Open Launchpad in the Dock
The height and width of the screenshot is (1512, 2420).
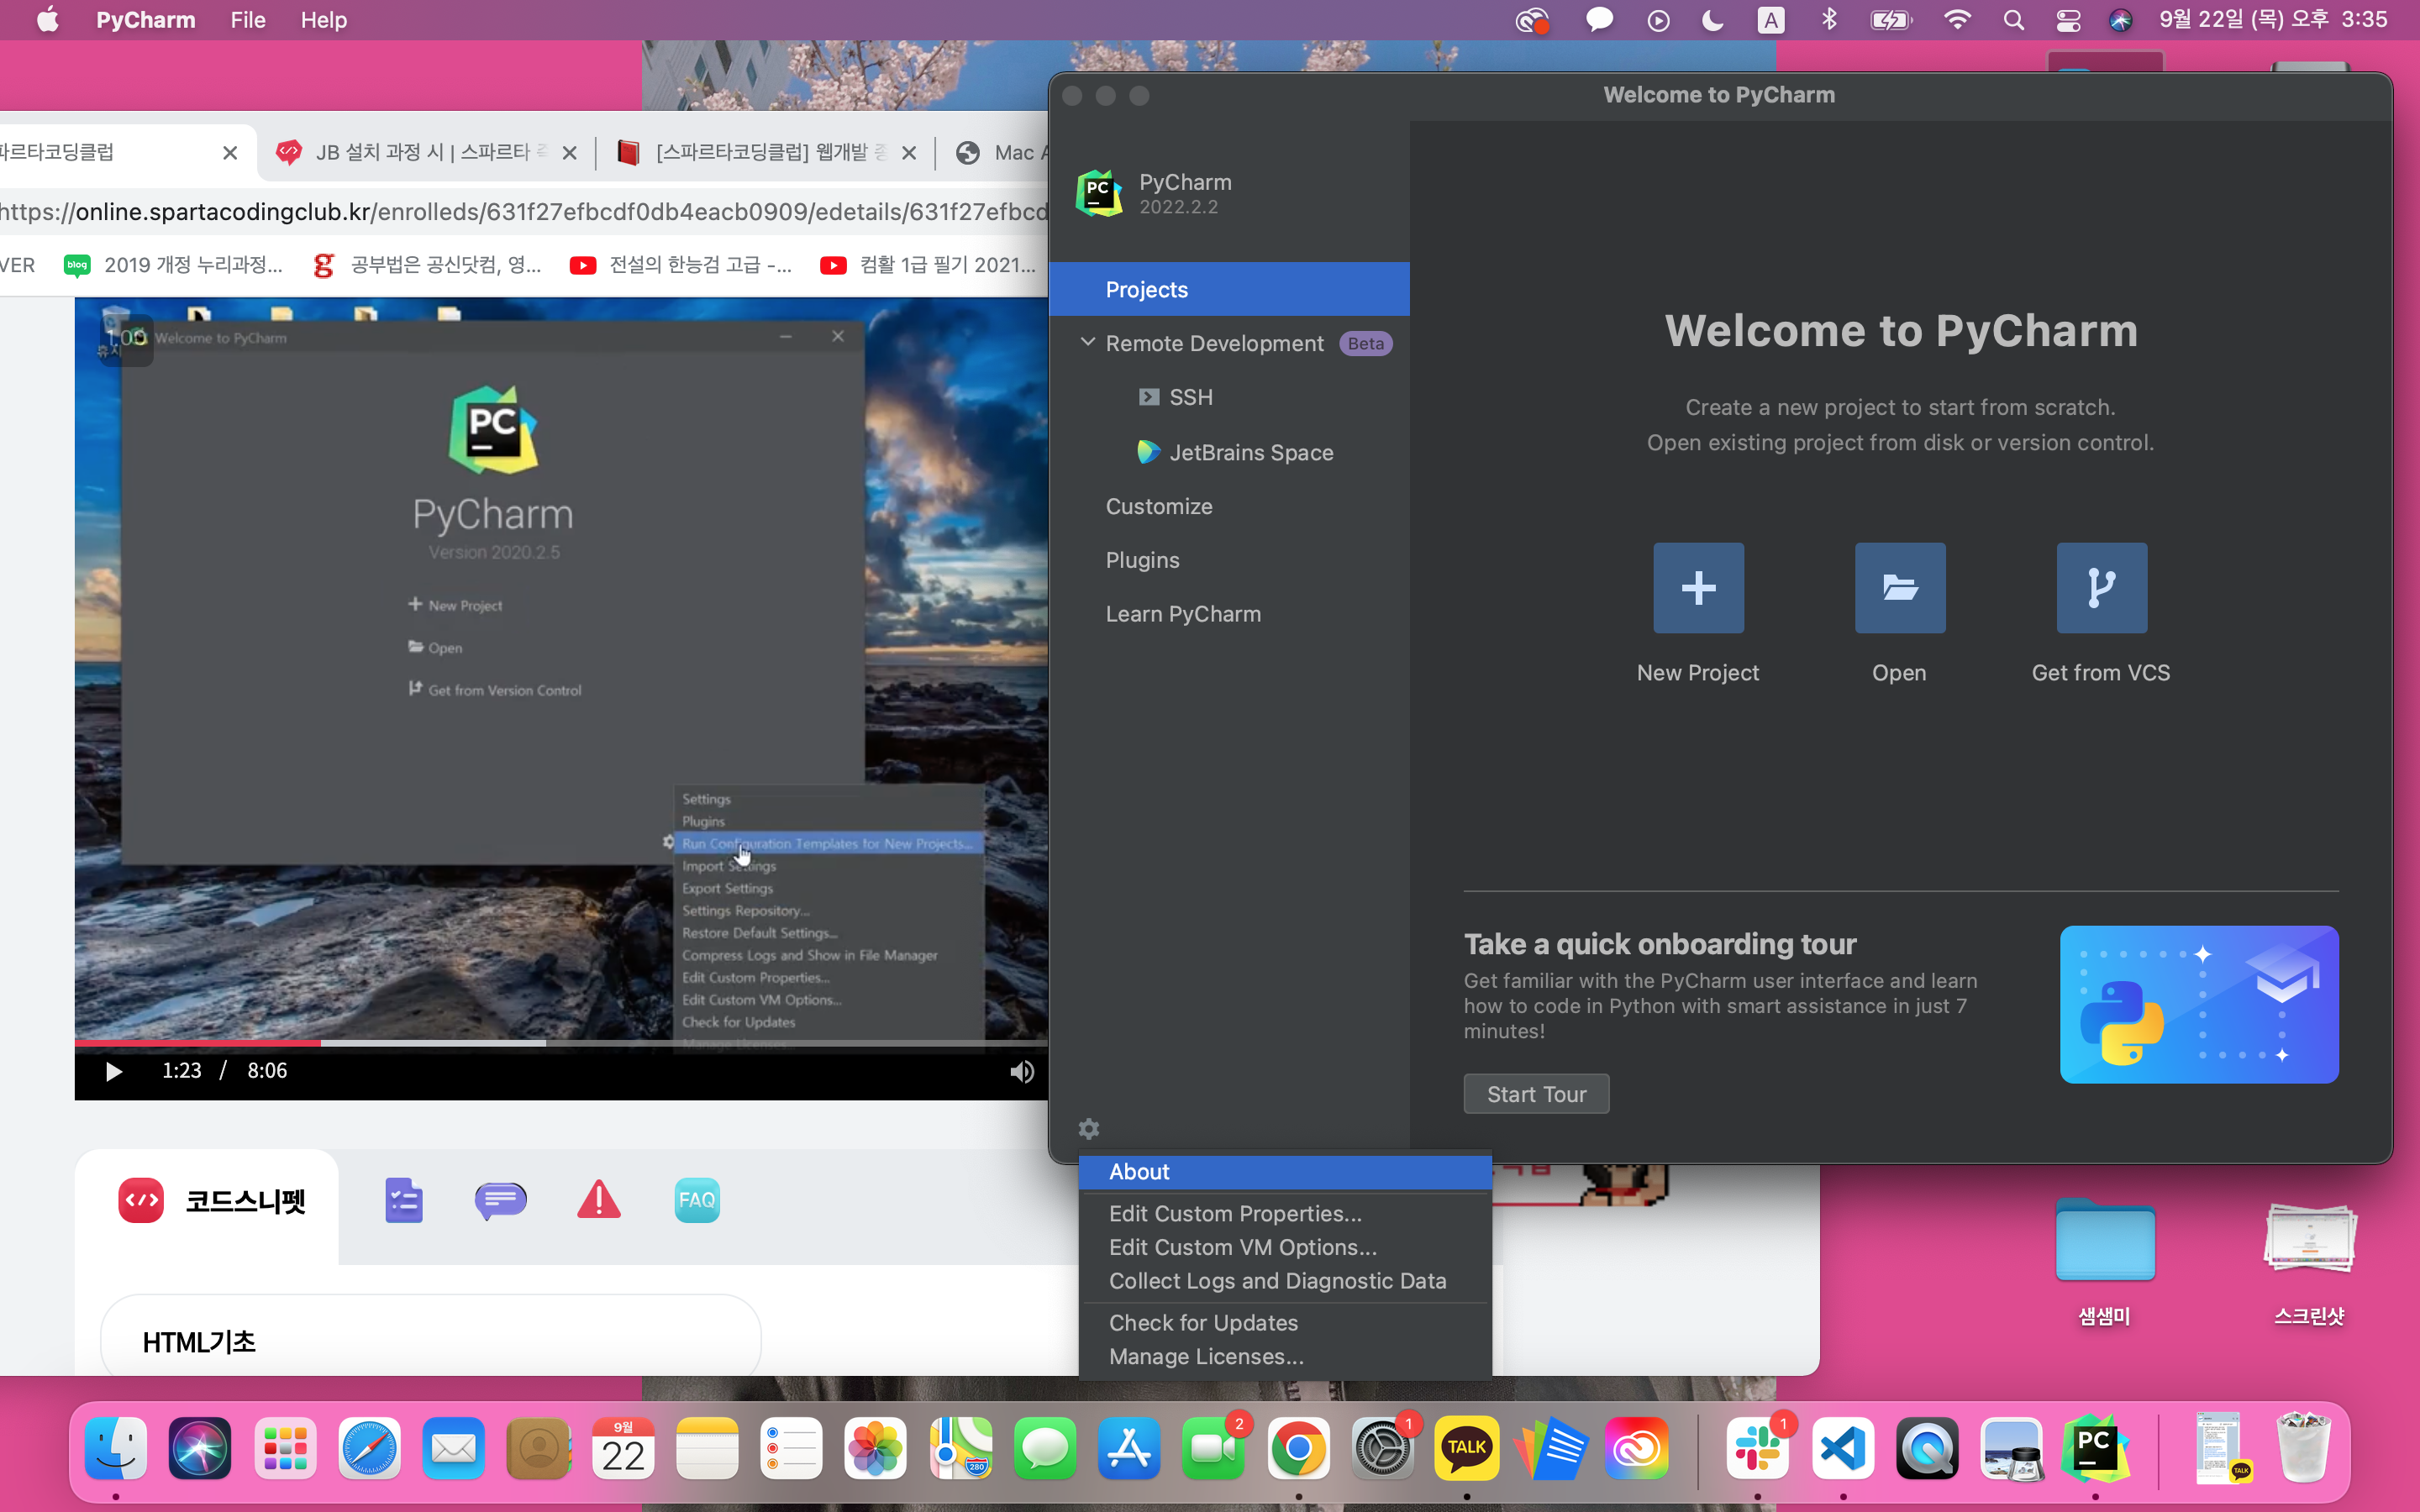285,1448
